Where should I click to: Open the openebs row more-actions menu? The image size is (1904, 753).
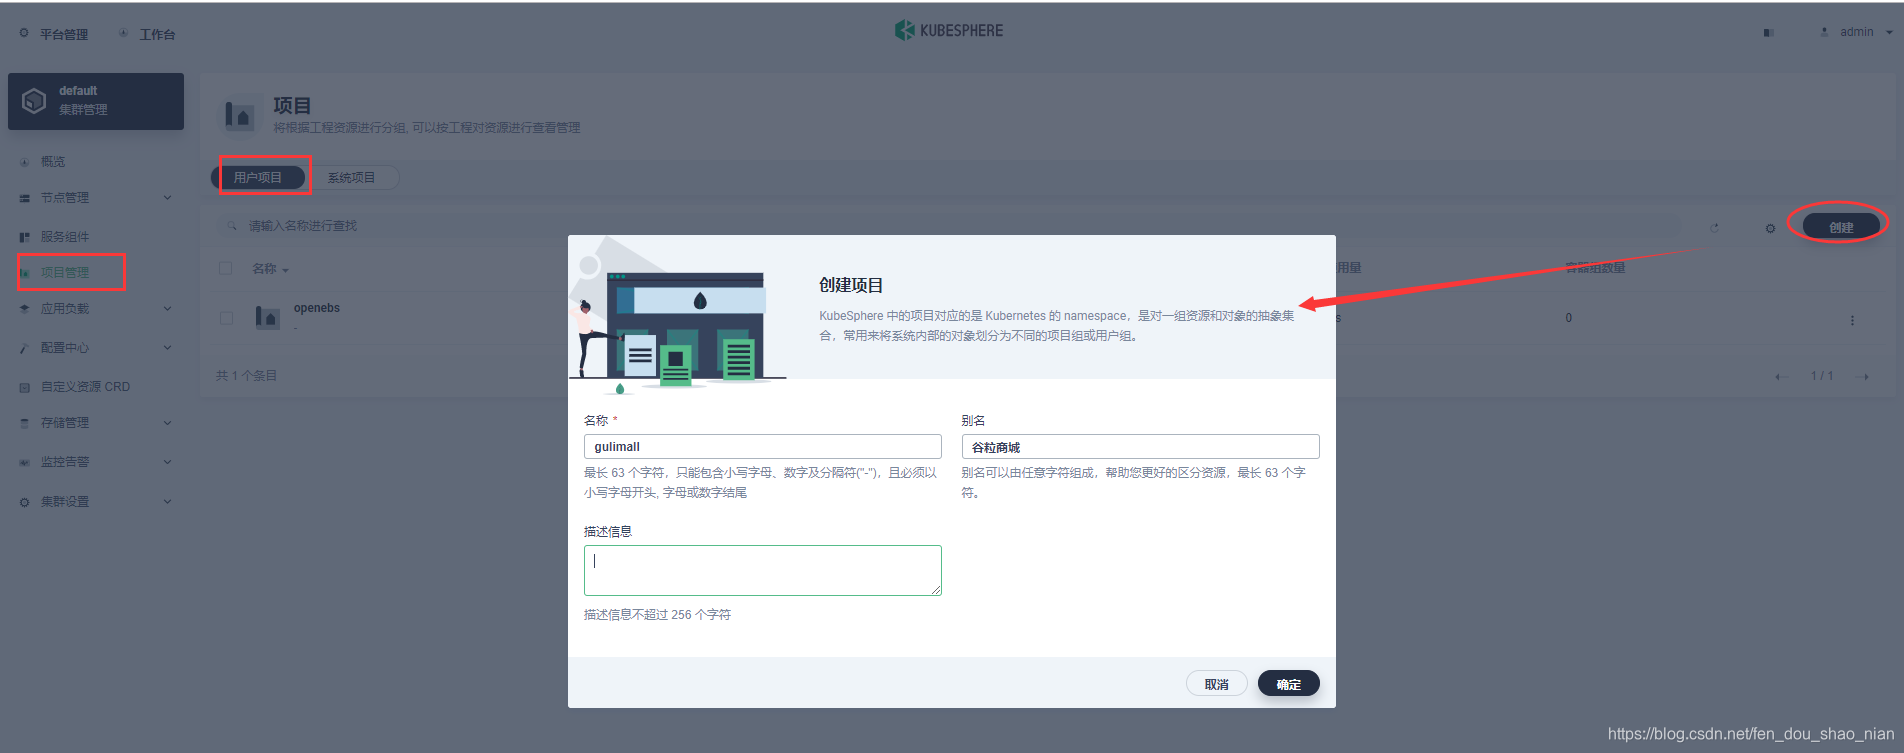click(1852, 320)
